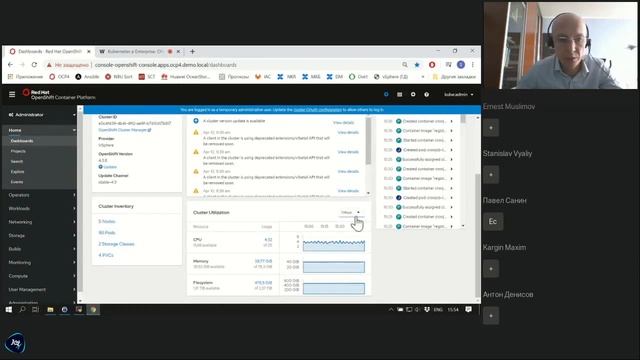Open the 4 PVCs inventory link
Image resolution: width=640 pixels, height=360 pixels.
pyautogui.click(x=106, y=255)
